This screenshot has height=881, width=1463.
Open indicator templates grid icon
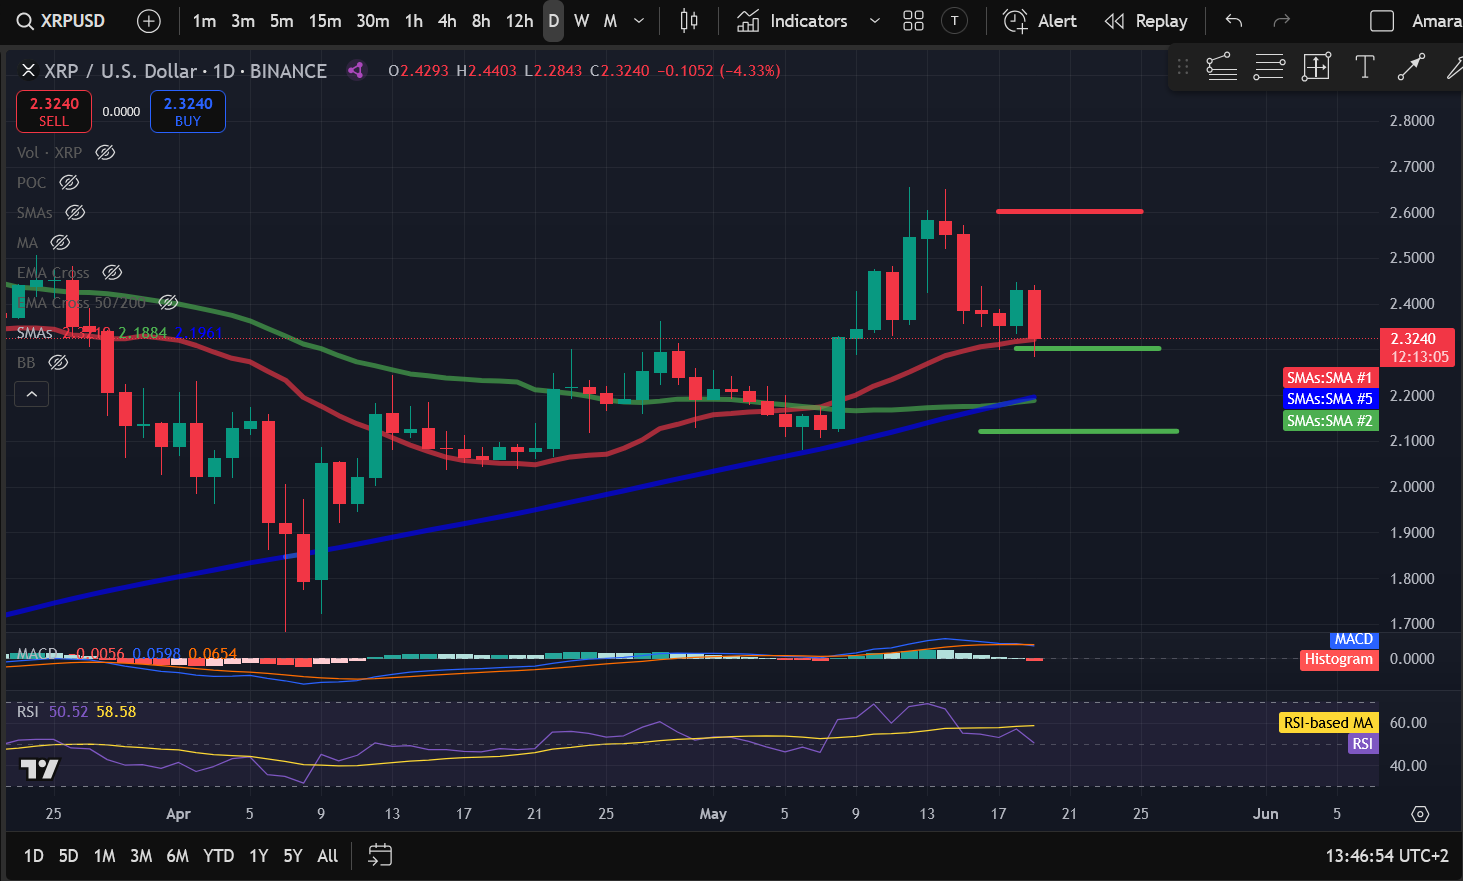913,21
